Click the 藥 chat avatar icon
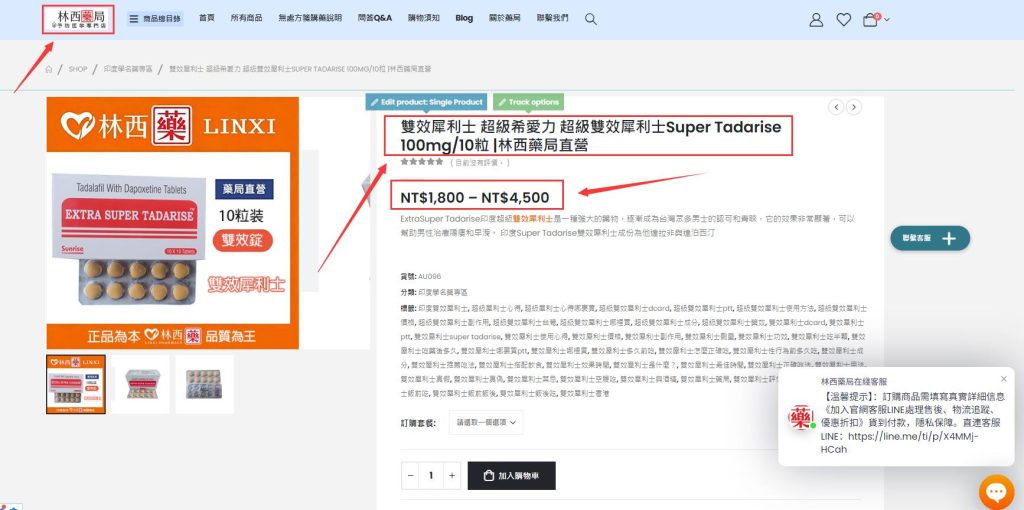 (x=801, y=418)
